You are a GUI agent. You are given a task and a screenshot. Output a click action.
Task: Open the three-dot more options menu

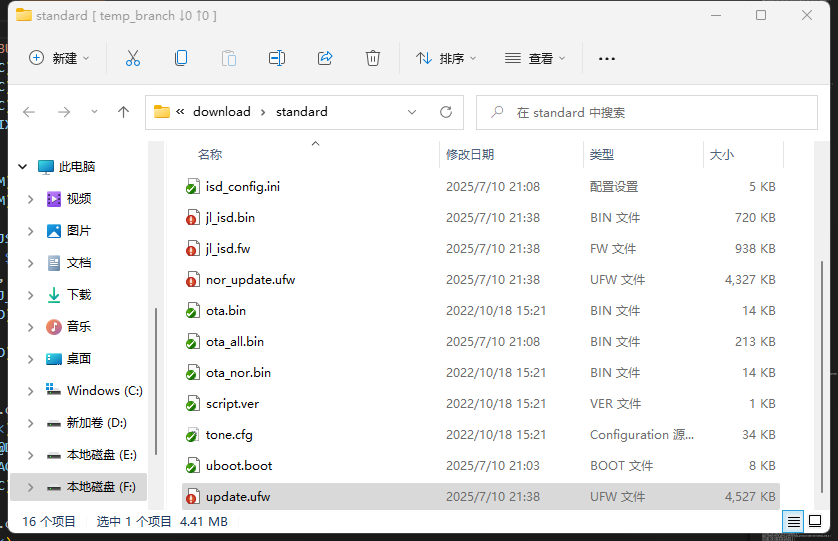(607, 58)
